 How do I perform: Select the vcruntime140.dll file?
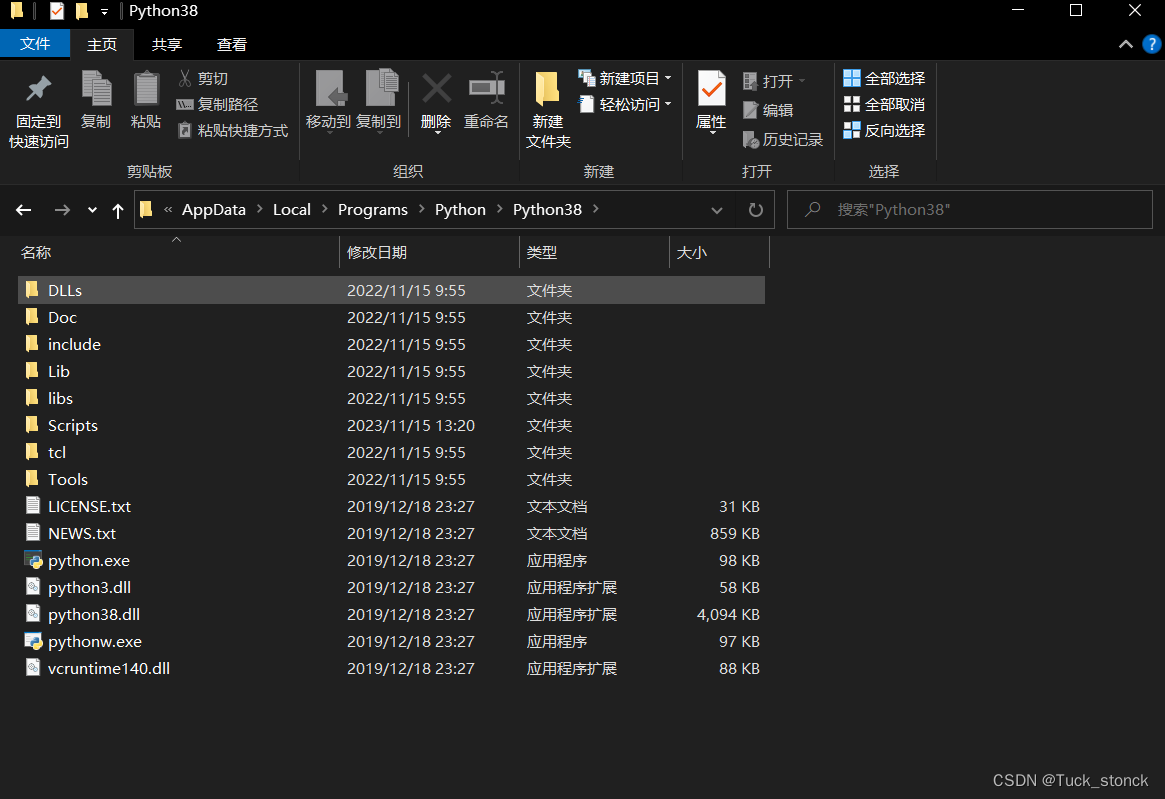pos(391,669)
